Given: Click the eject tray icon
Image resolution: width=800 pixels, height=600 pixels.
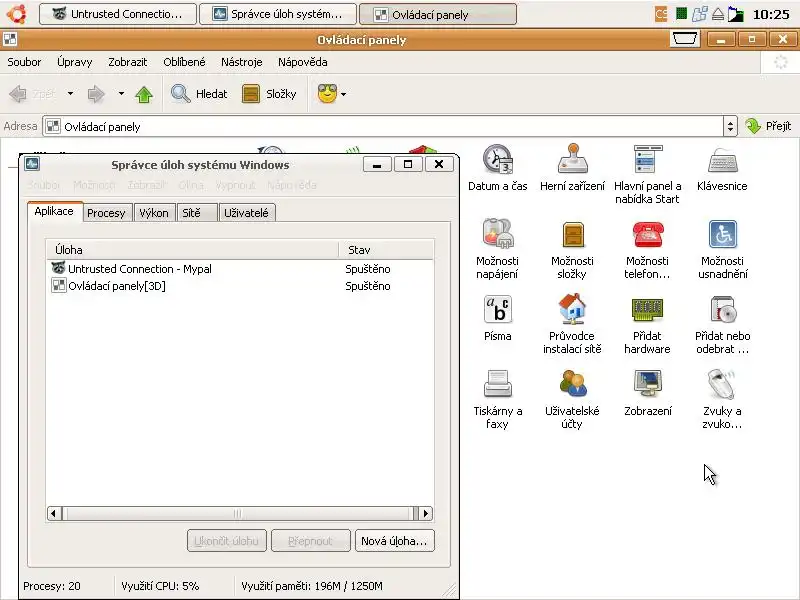Looking at the screenshot, I should [x=717, y=14].
